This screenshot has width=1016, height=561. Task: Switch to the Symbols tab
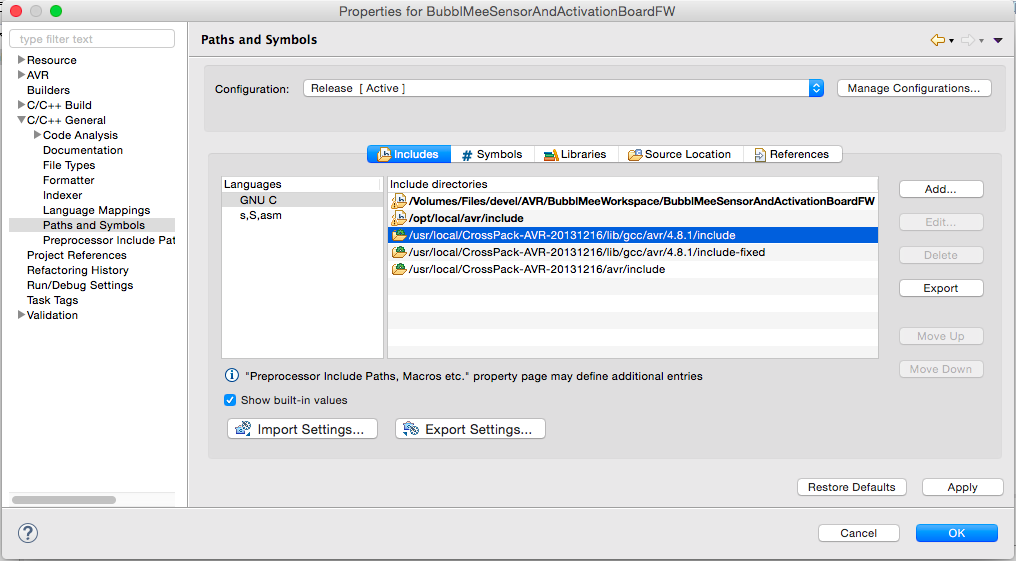tap(491, 154)
